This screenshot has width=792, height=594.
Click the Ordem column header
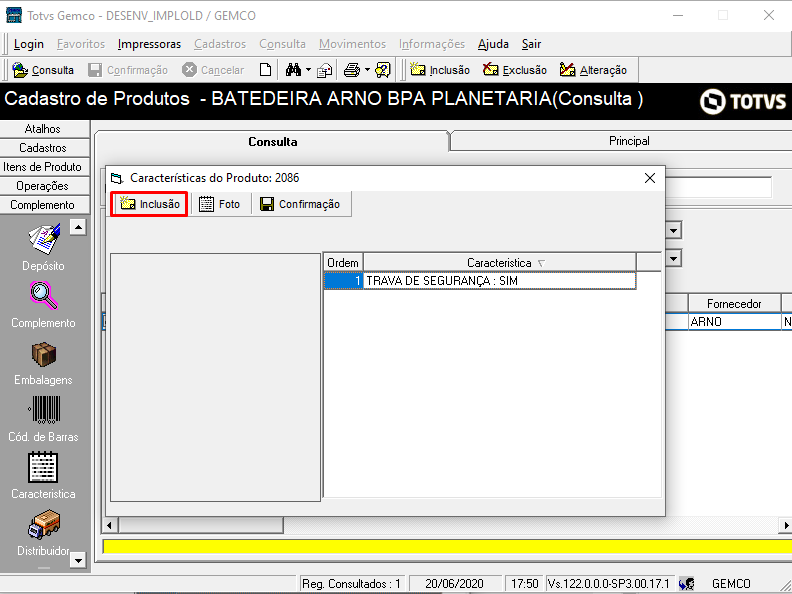click(343, 263)
